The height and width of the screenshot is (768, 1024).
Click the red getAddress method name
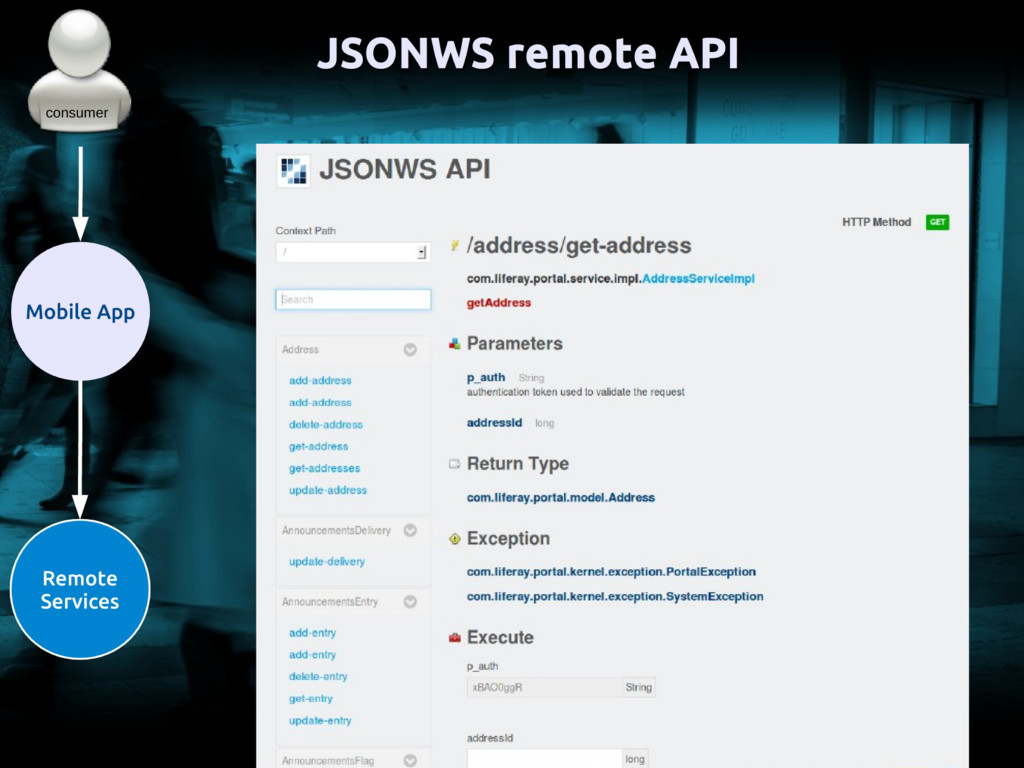(499, 303)
